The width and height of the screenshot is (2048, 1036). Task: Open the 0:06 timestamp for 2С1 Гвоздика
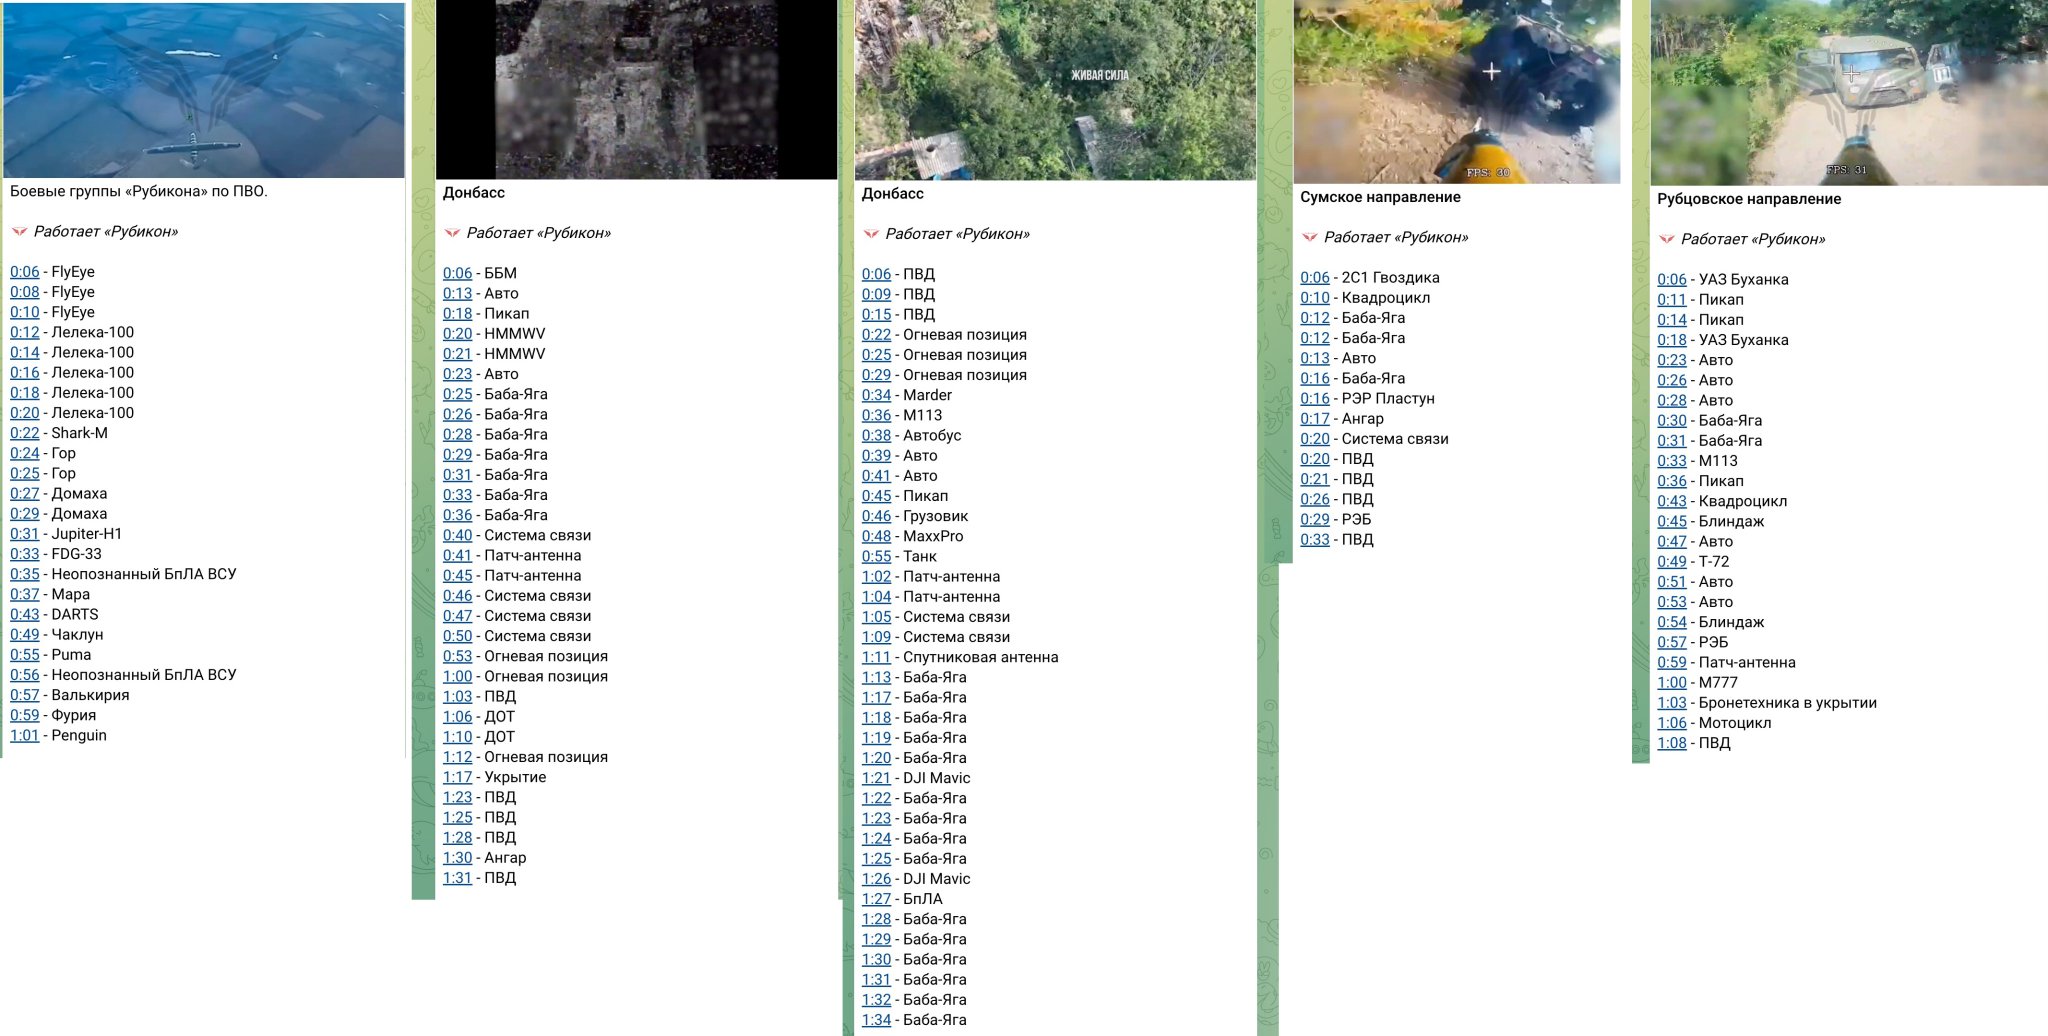pos(1315,278)
